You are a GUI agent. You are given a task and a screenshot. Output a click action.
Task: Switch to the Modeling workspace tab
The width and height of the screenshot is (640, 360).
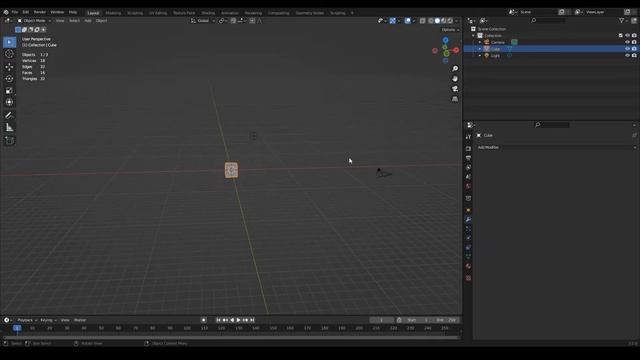tap(113, 13)
